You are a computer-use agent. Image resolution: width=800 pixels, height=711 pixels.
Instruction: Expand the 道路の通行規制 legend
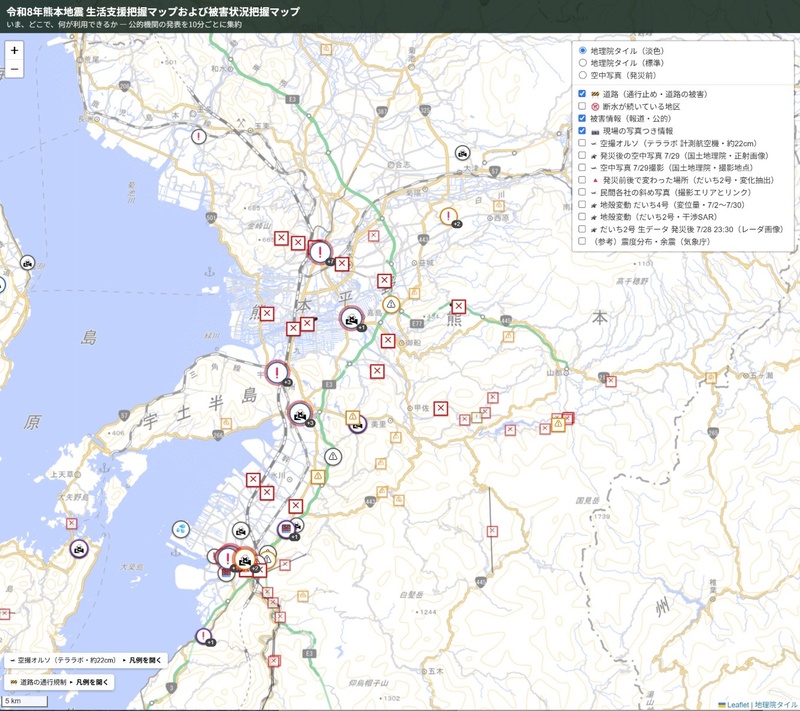[x=92, y=682]
